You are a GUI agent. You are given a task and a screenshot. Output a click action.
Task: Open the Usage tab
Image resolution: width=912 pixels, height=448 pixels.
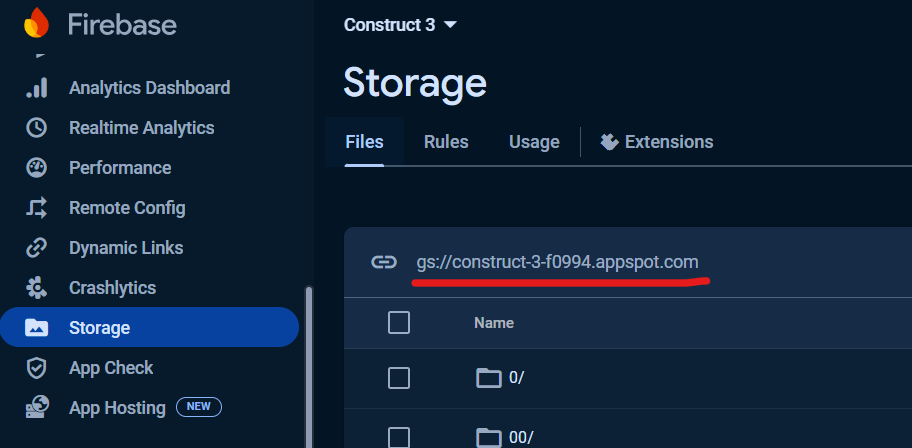[x=534, y=142]
